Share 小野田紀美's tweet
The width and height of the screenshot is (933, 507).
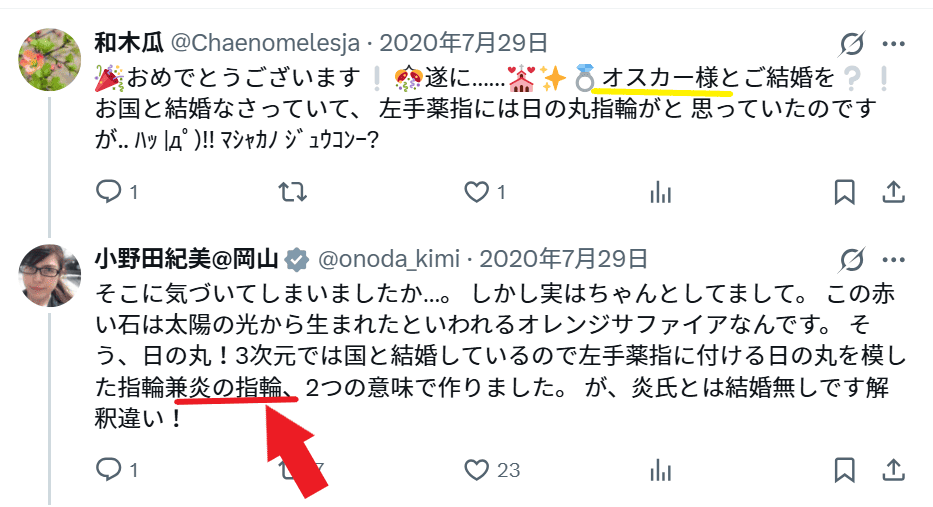click(x=893, y=470)
